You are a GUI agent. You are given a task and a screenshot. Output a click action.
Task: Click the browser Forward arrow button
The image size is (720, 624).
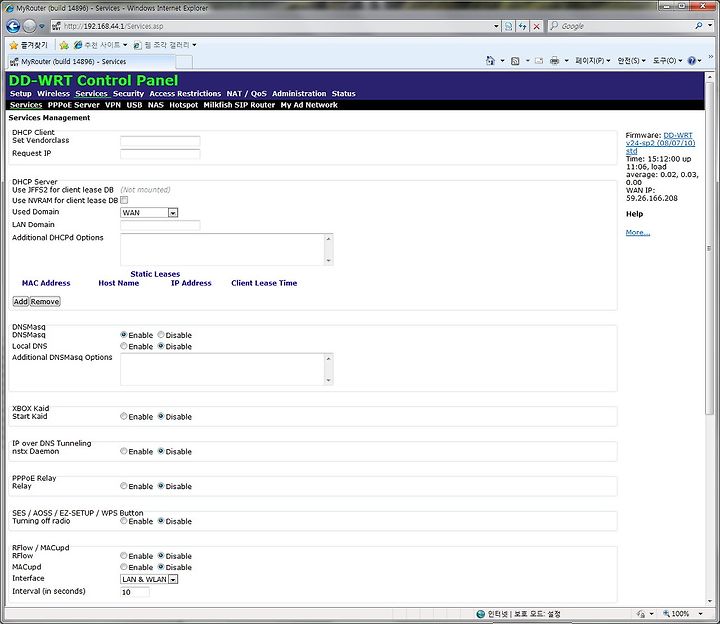pos(29,26)
